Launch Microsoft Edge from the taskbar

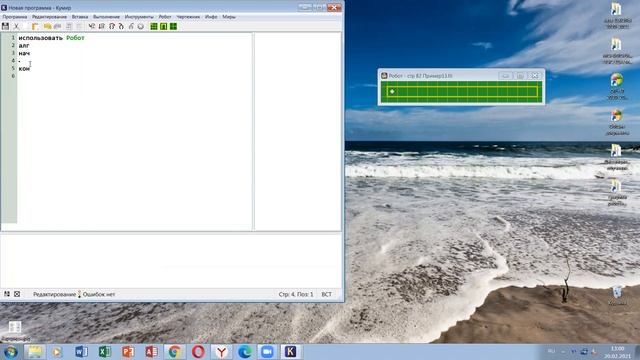pos(244,351)
